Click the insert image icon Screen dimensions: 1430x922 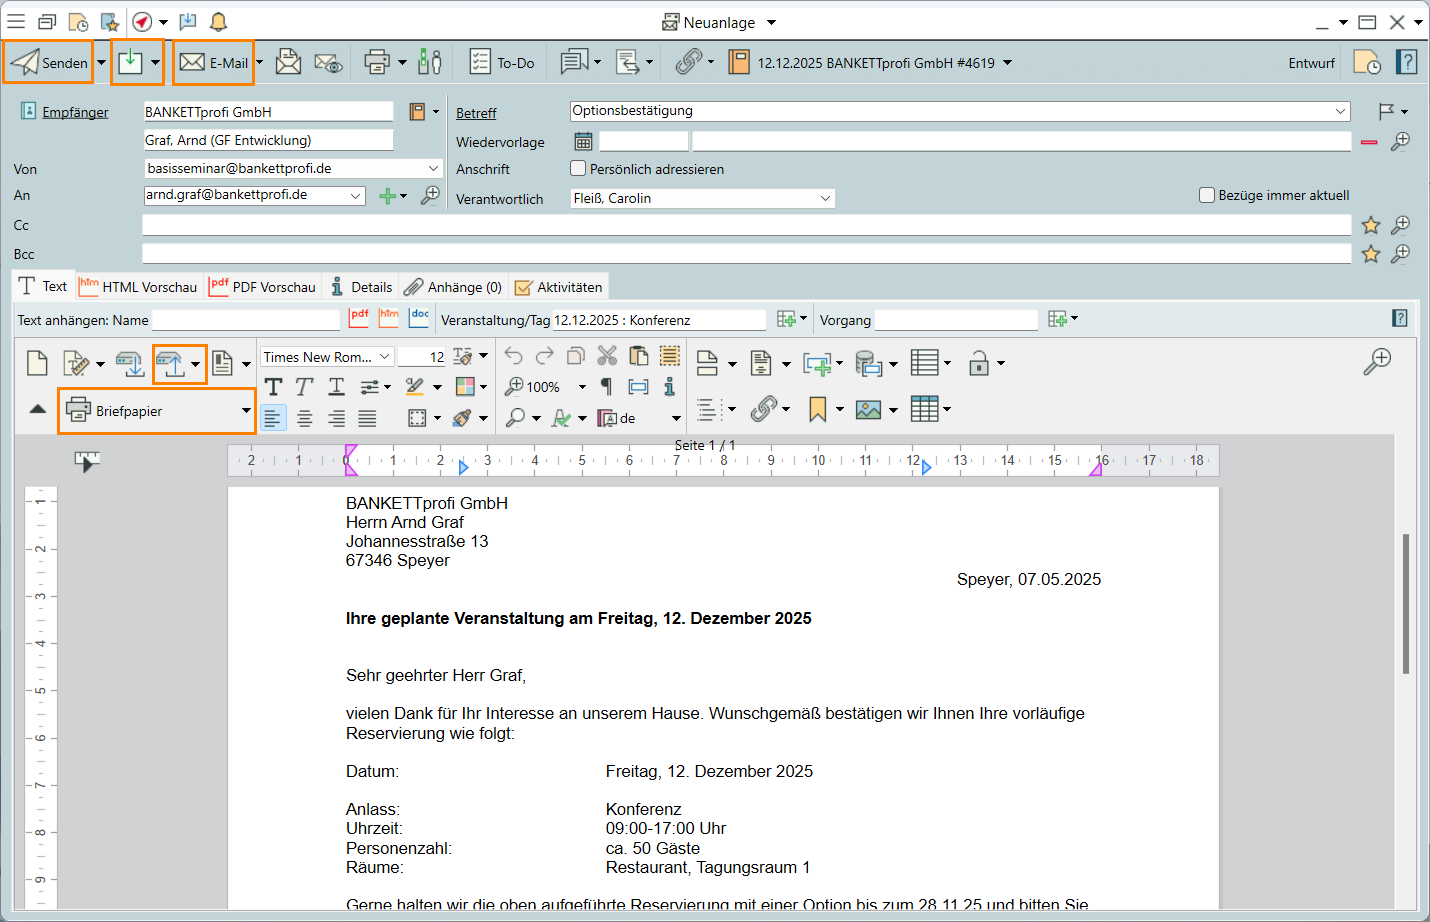[x=868, y=409]
